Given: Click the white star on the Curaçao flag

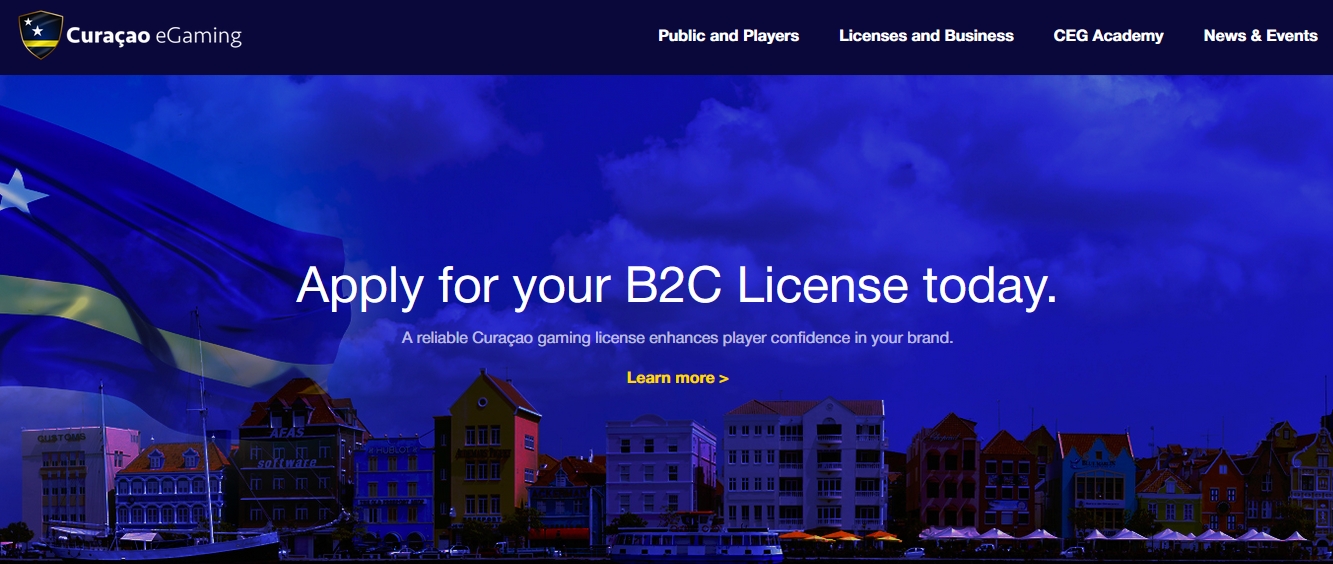Looking at the screenshot, I should (20, 191).
